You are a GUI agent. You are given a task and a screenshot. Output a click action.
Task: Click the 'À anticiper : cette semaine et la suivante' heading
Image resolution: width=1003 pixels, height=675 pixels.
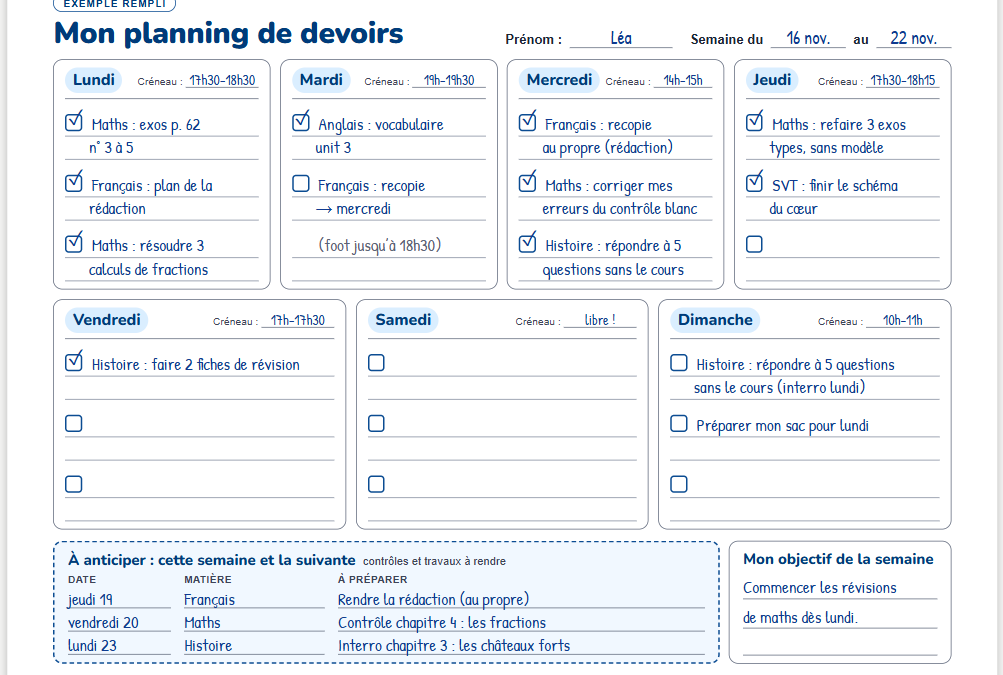212,560
